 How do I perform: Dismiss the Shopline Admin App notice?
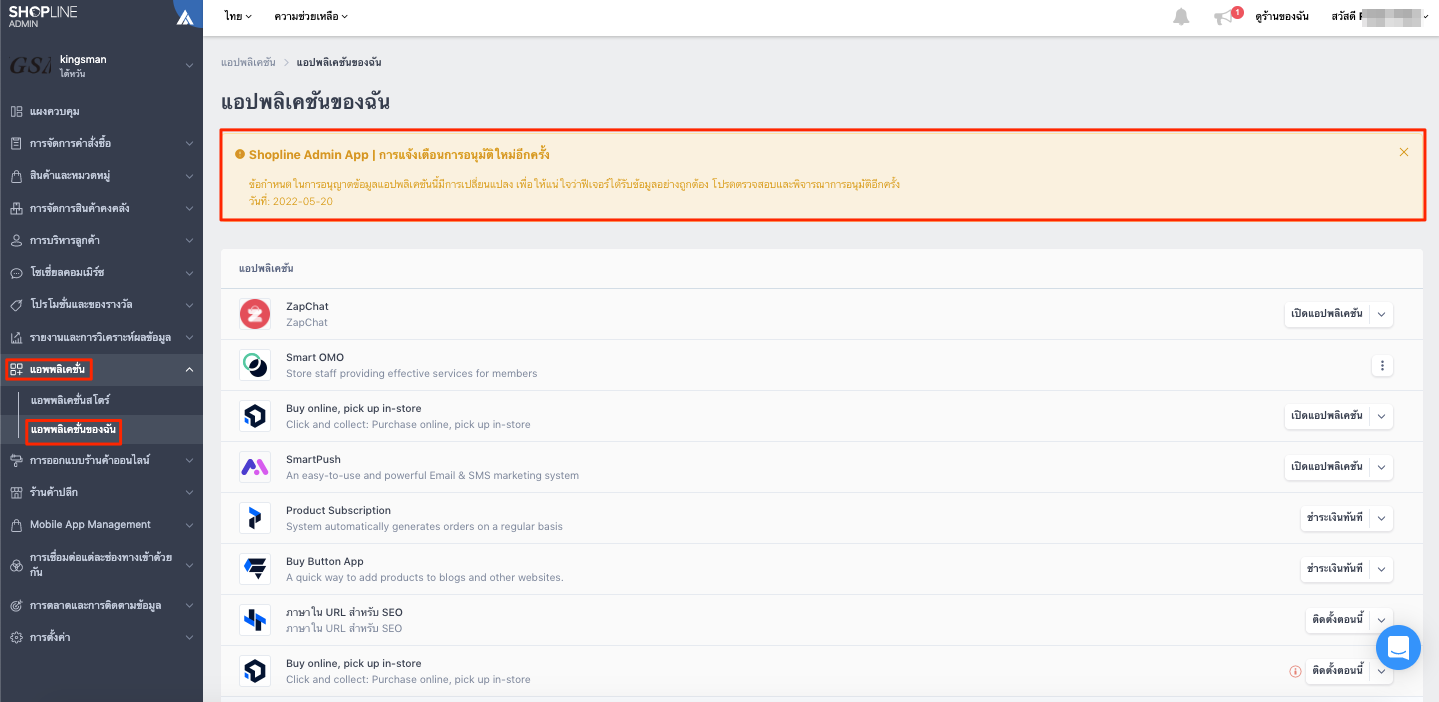point(1404,152)
